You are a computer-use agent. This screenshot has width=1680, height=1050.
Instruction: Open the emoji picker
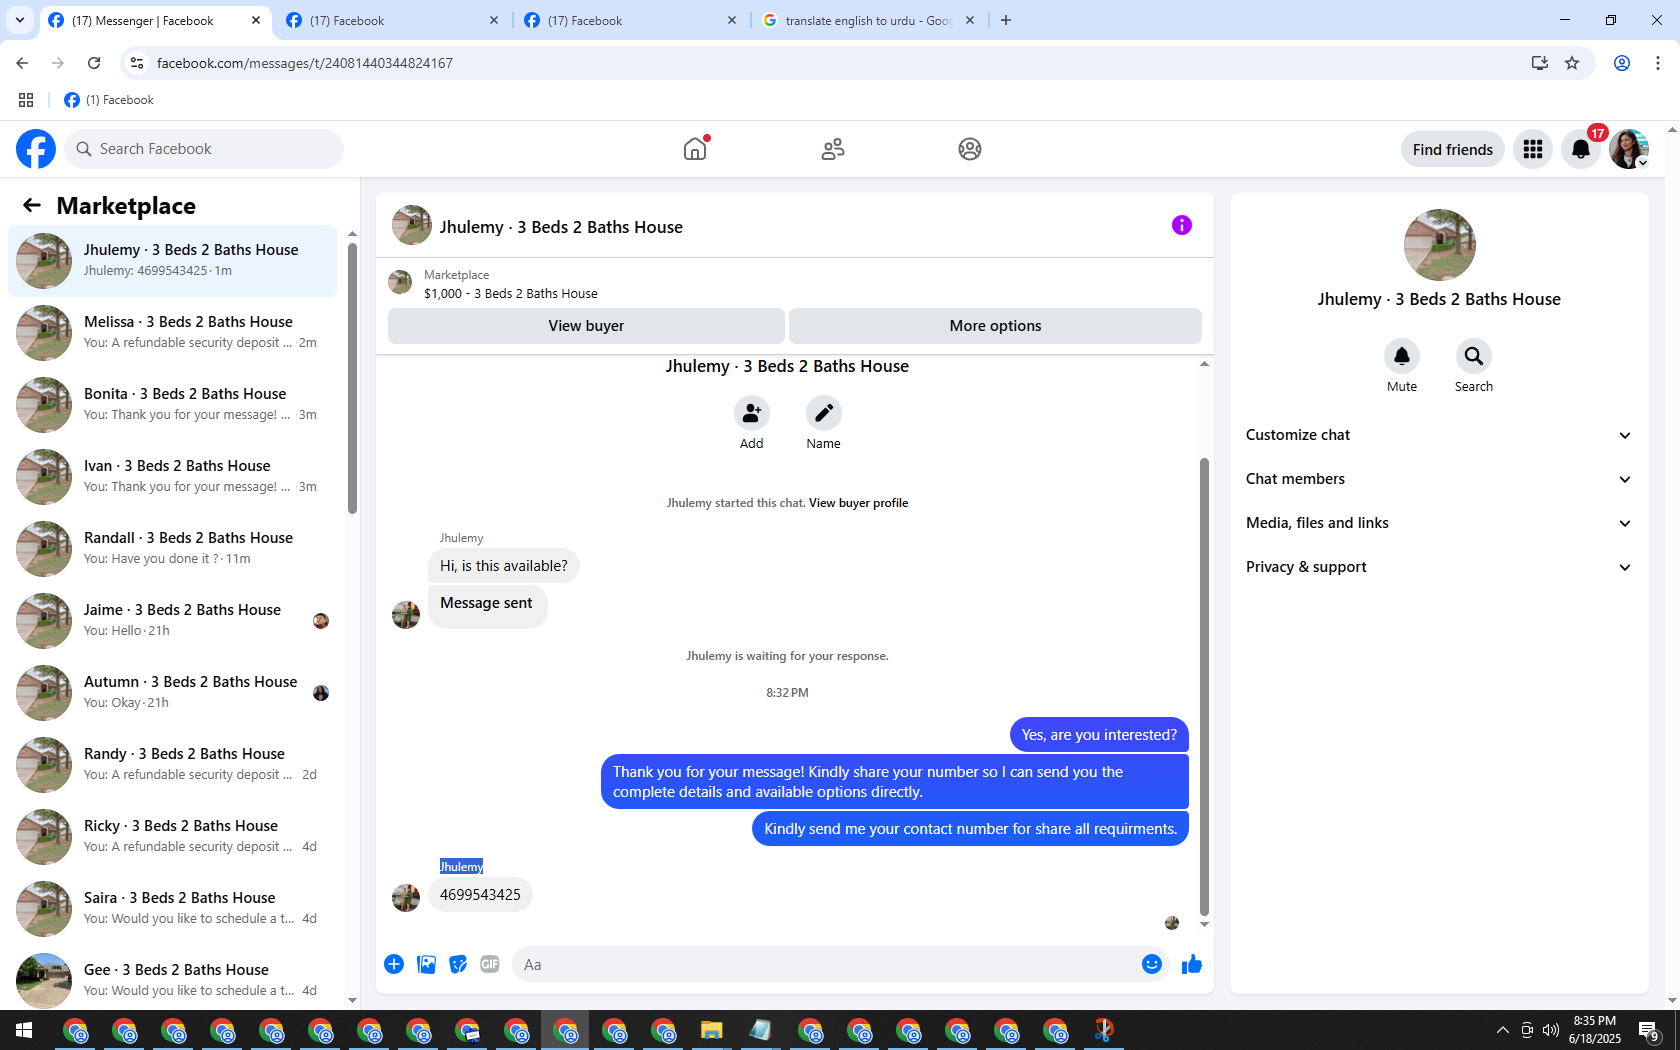(1152, 964)
